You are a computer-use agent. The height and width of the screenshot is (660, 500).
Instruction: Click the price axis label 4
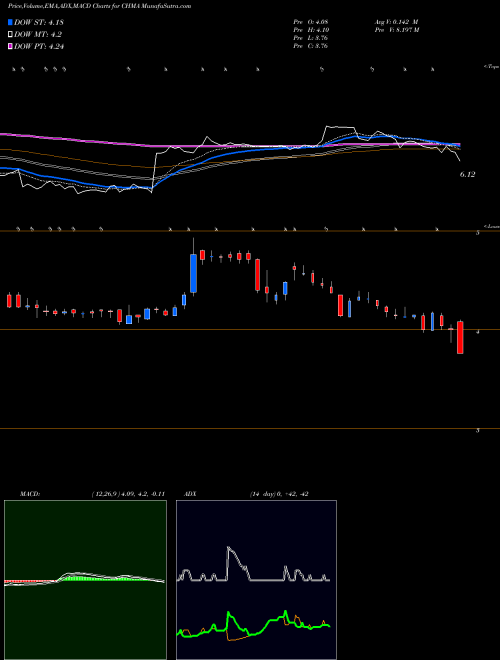[478, 332]
